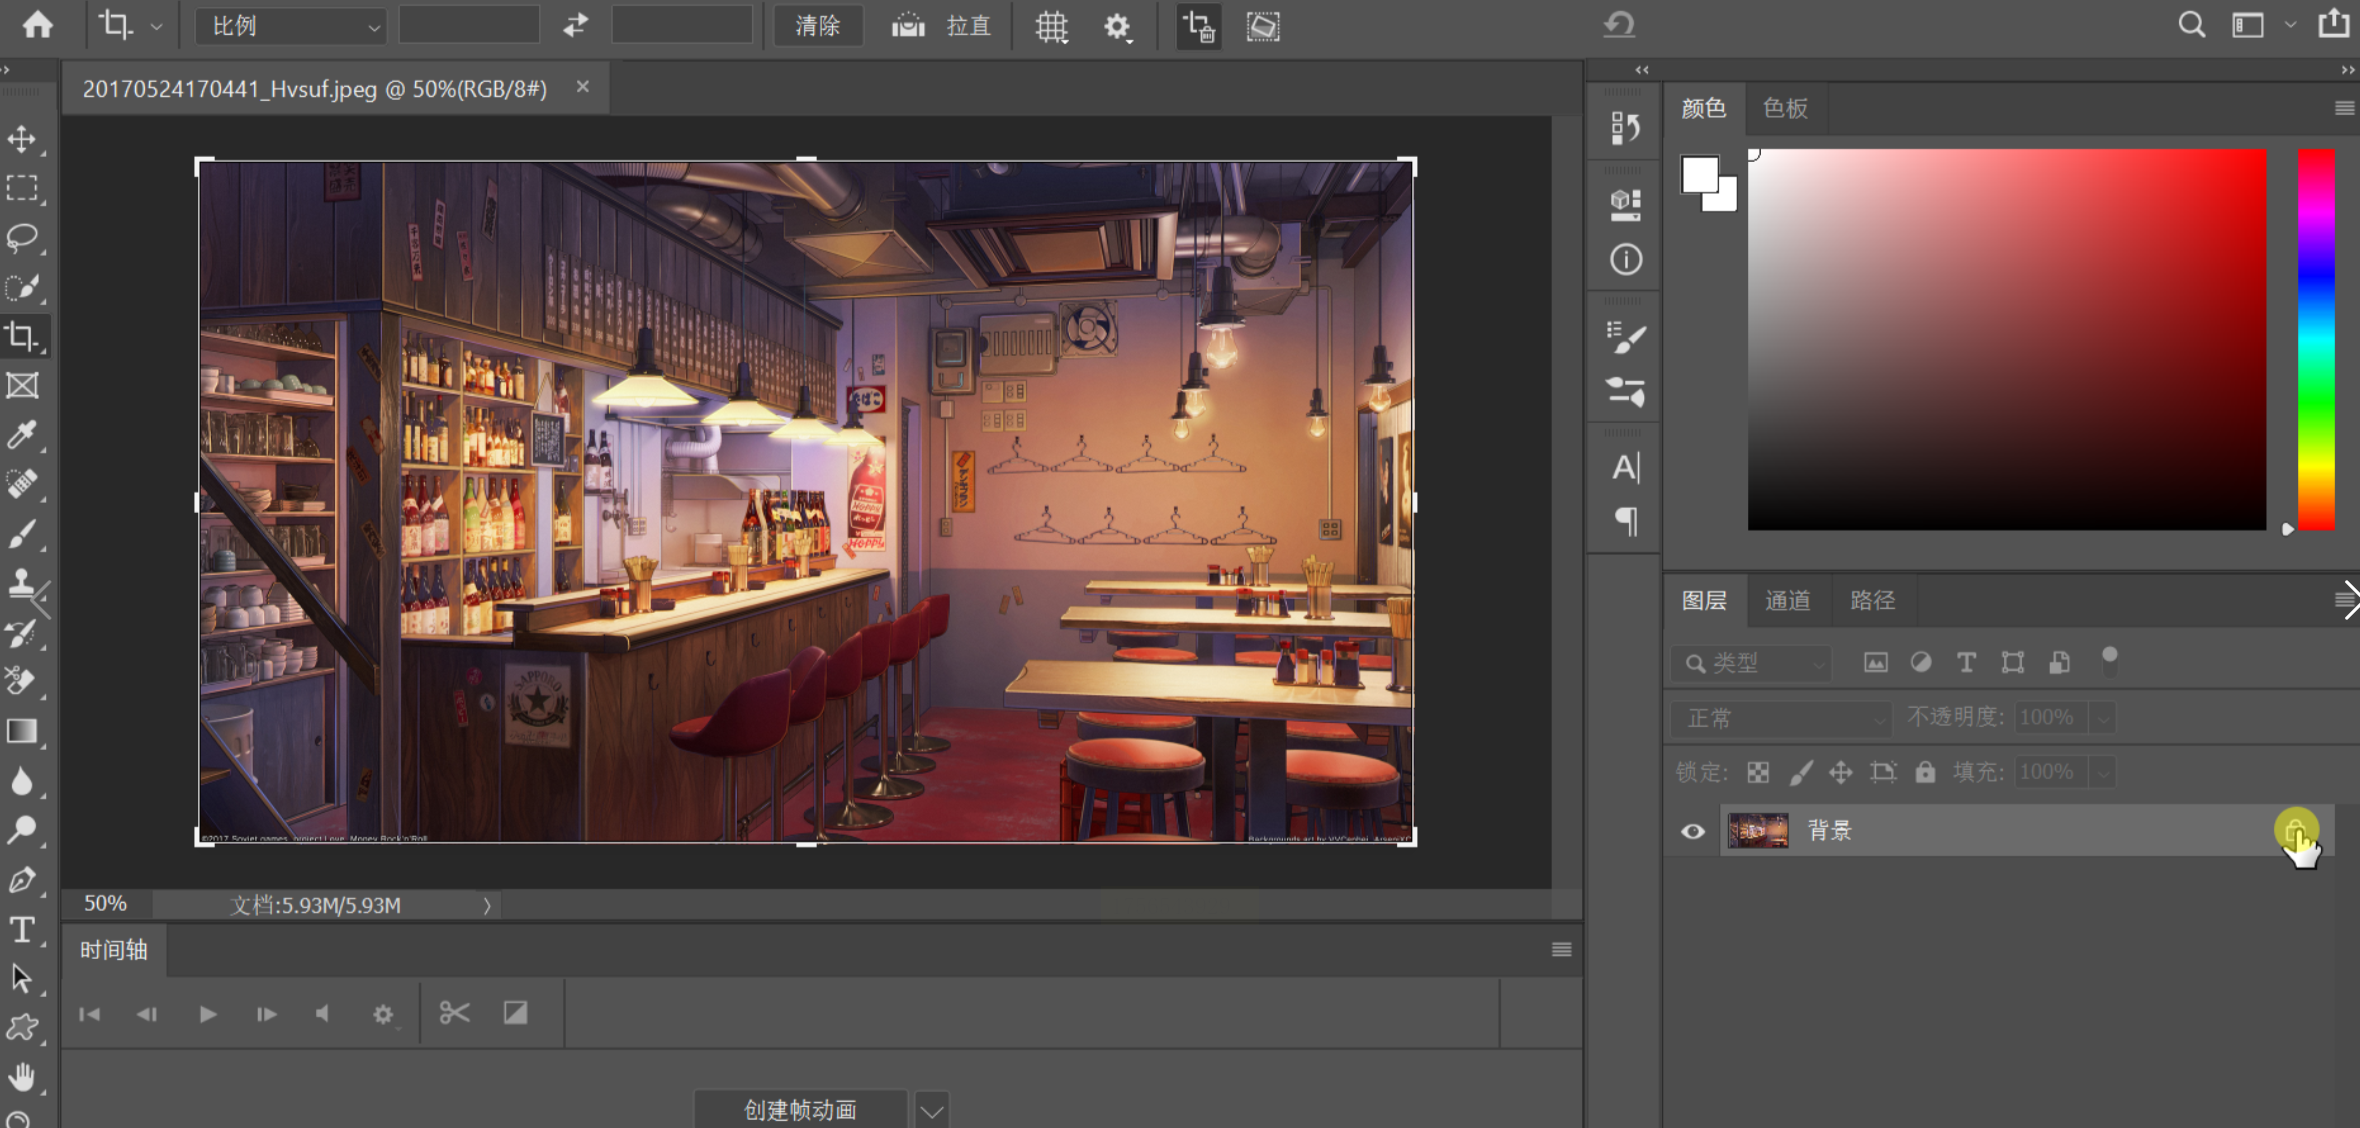Click the 创建帧动画 button
The width and height of the screenshot is (2360, 1128).
coord(800,1110)
